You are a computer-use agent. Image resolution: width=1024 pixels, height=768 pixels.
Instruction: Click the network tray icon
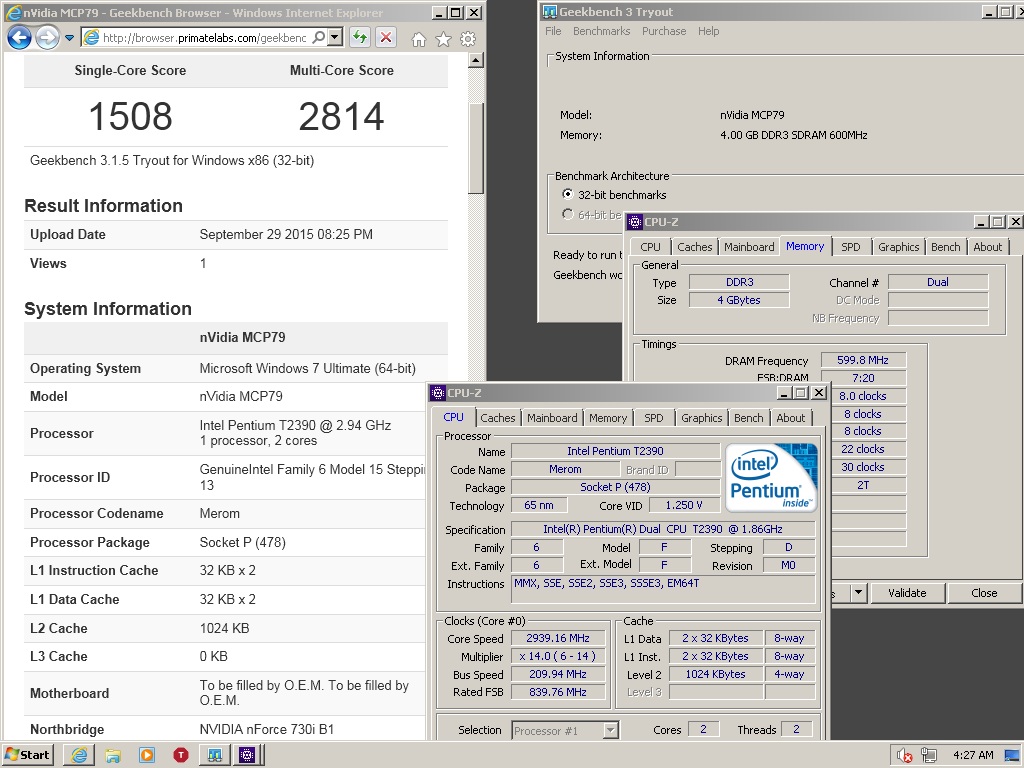[928, 756]
